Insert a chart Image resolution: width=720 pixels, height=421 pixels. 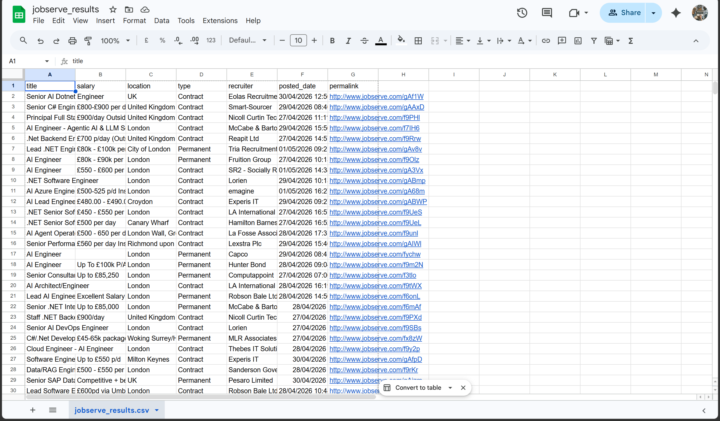coord(578,41)
